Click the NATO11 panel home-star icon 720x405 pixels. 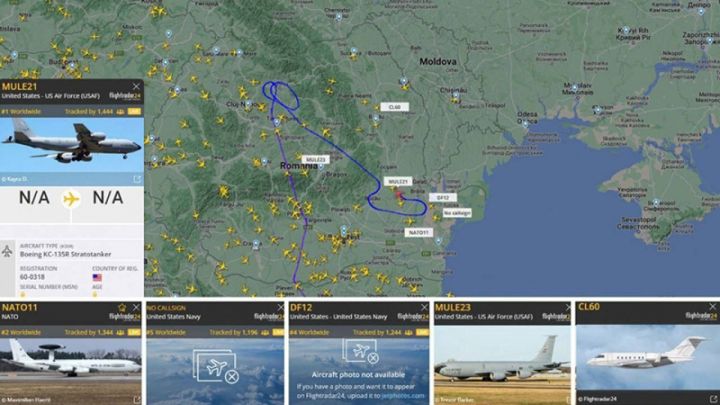[x=122, y=308]
